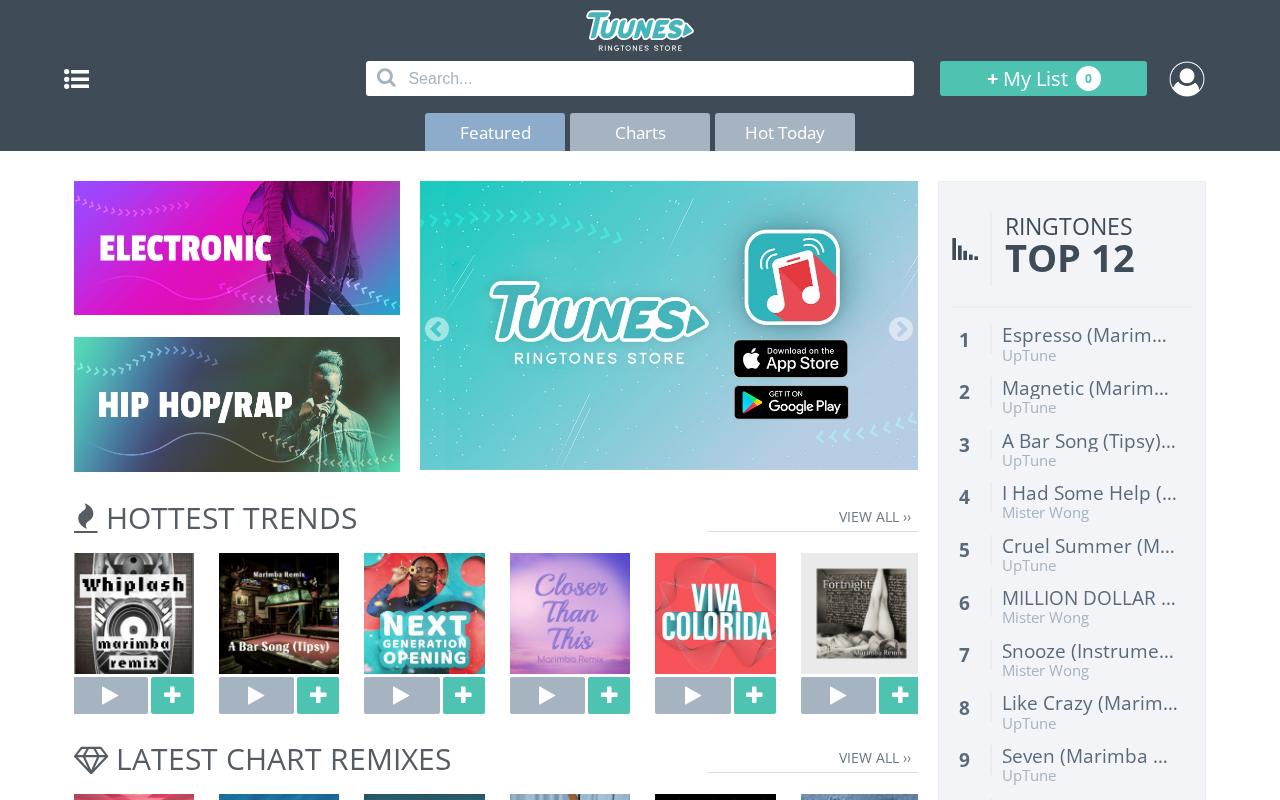This screenshot has width=1280, height=800.
Task: Open Seven (Marimba) in Top 12
Action: point(1085,756)
